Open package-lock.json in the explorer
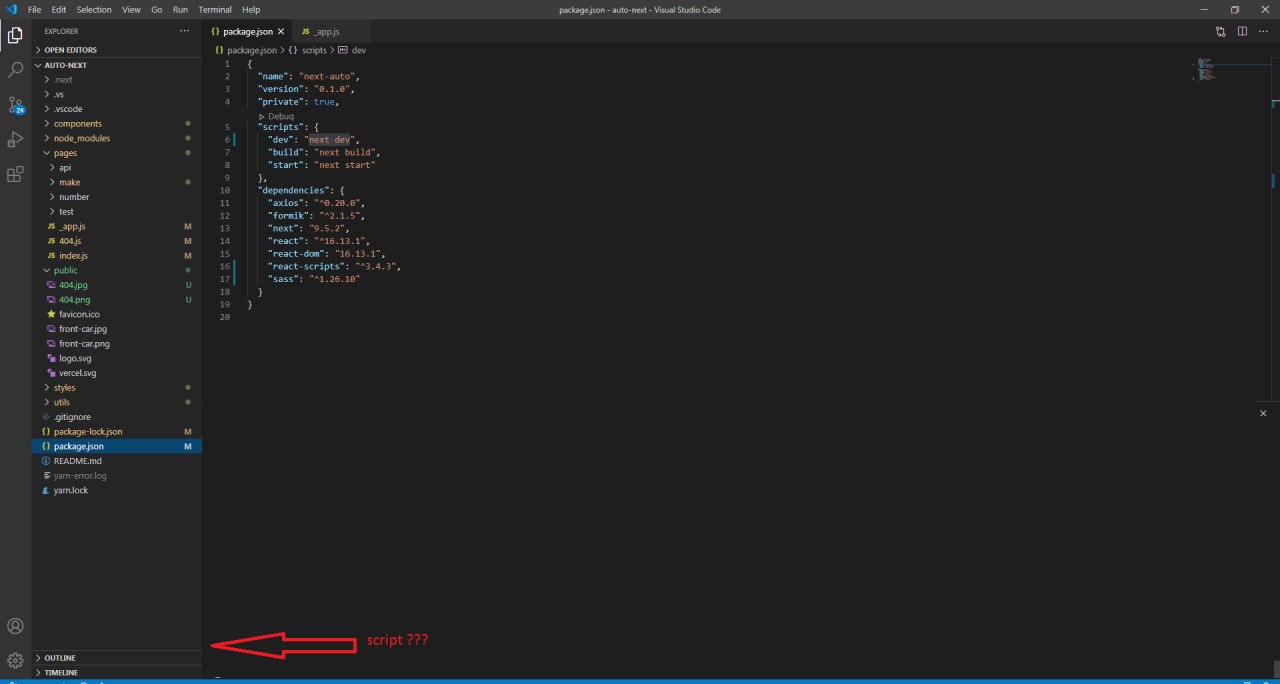This screenshot has height=684, width=1280. click(117, 431)
